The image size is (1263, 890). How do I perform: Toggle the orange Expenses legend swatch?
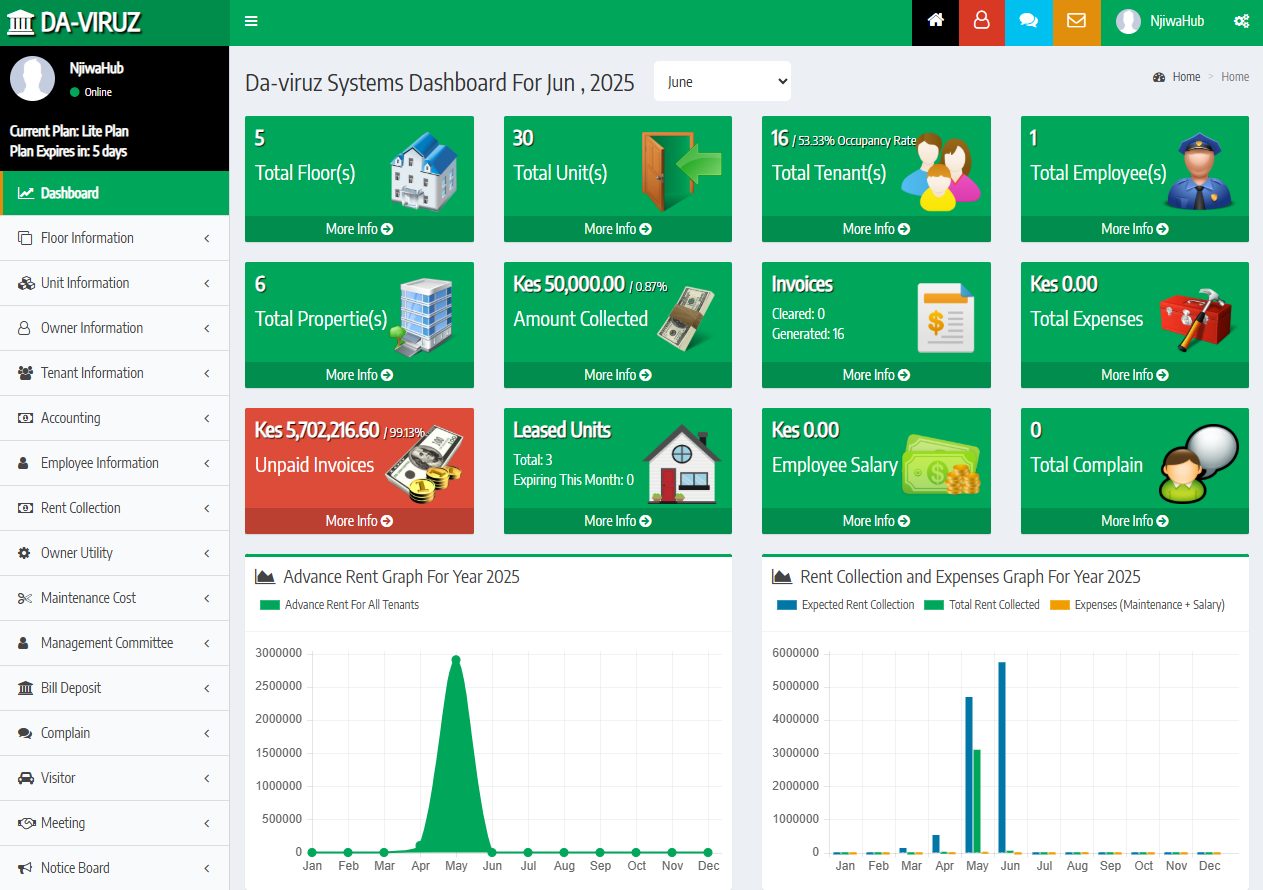1060,605
